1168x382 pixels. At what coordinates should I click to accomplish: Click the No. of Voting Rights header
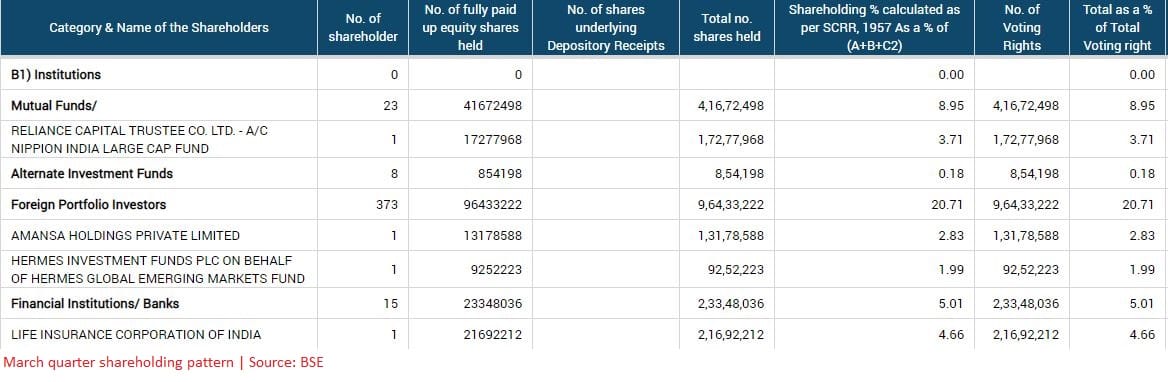1021,28
